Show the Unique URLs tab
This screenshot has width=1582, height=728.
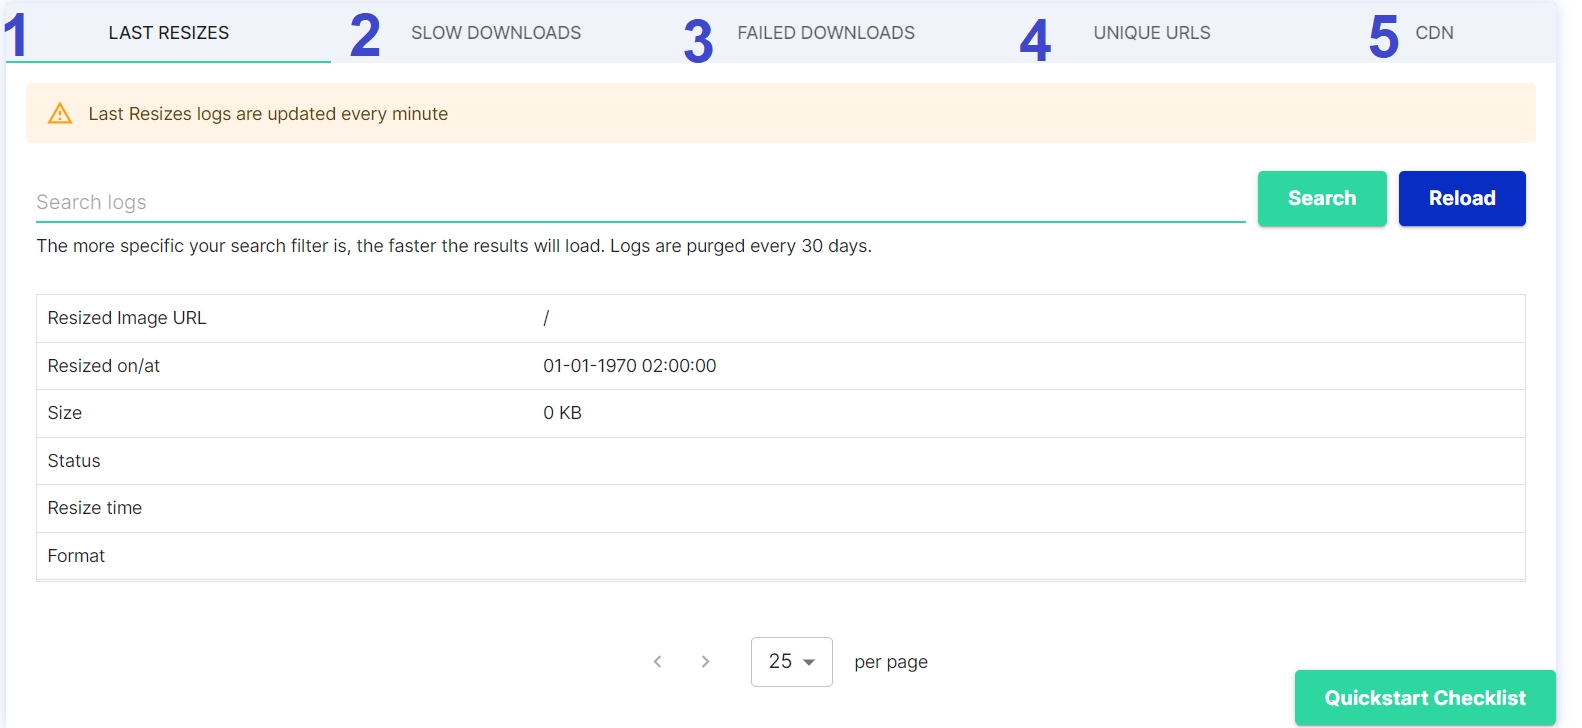click(1151, 33)
